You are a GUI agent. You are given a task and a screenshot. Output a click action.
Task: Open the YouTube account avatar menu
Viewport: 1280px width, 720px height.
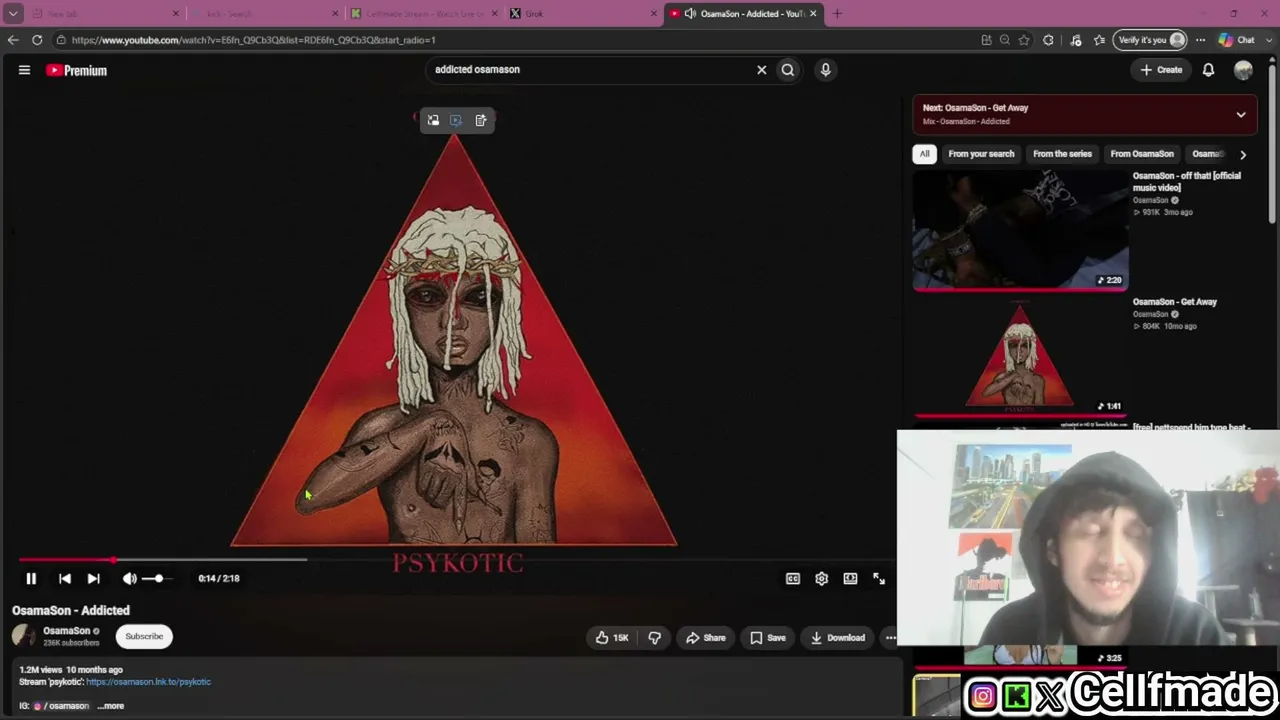[x=1243, y=70]
